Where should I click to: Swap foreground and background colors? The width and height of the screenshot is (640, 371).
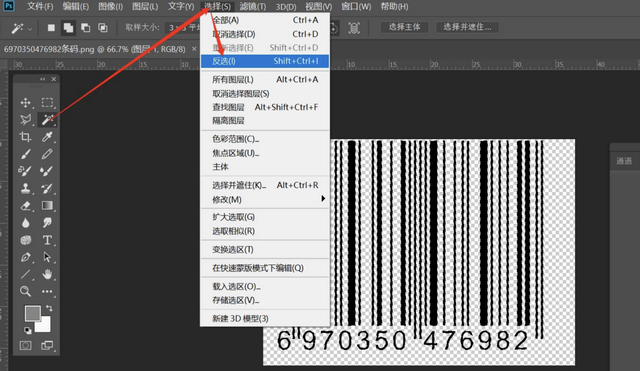[x=49, y=308]
